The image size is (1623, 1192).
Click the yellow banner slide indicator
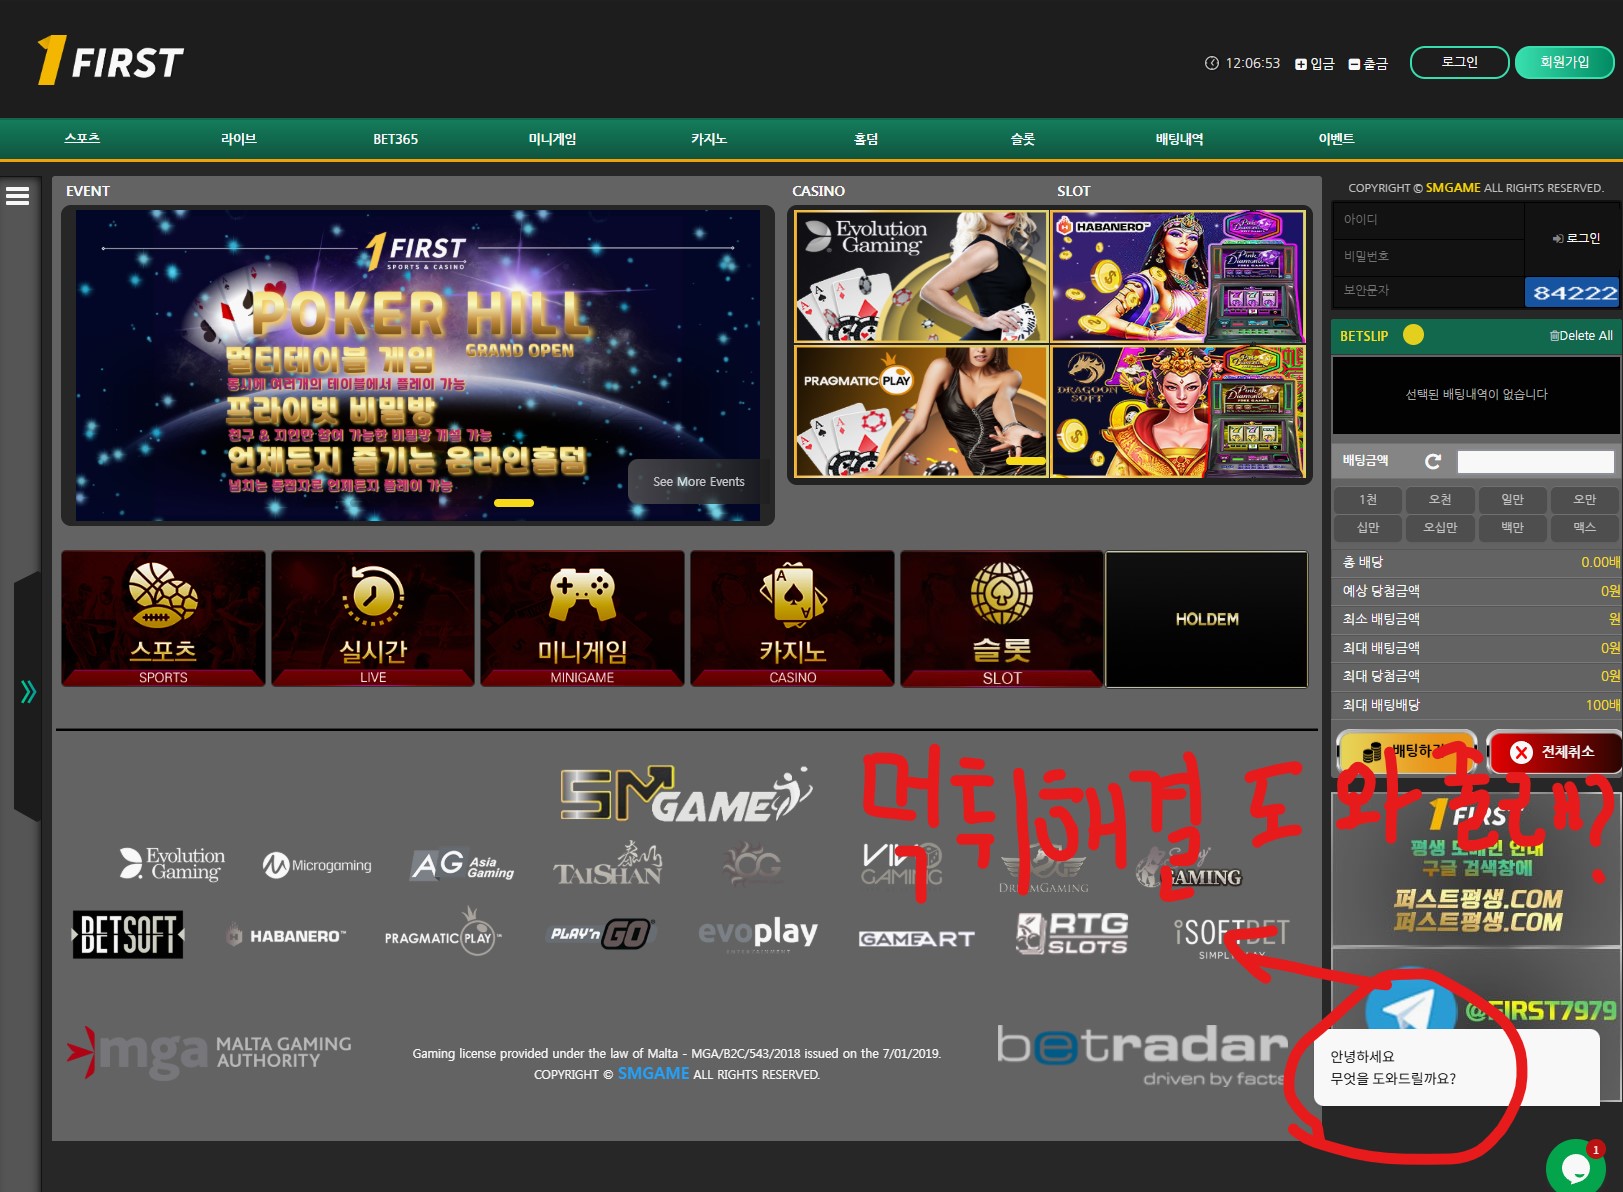pos(514,503)
